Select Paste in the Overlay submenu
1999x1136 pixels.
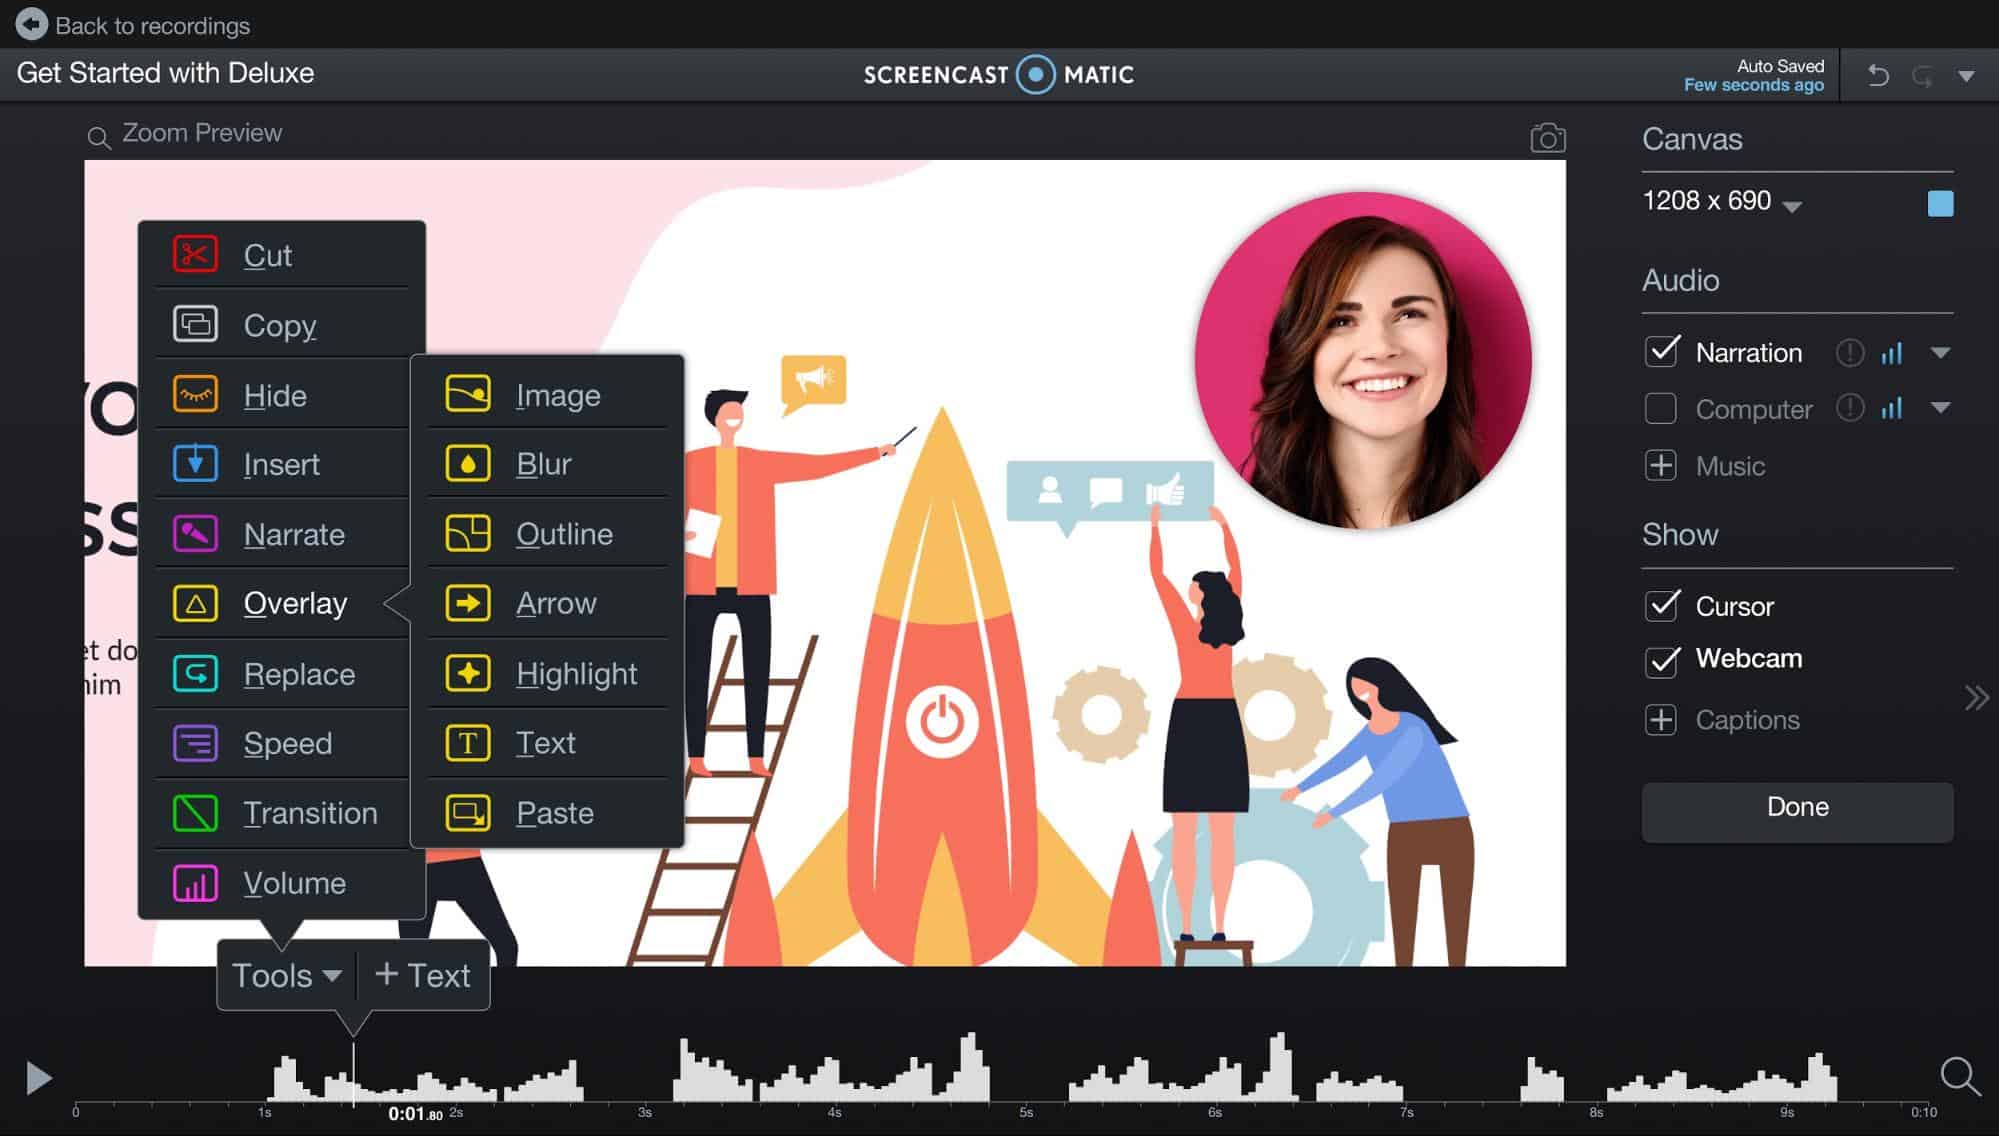point(554,813)
